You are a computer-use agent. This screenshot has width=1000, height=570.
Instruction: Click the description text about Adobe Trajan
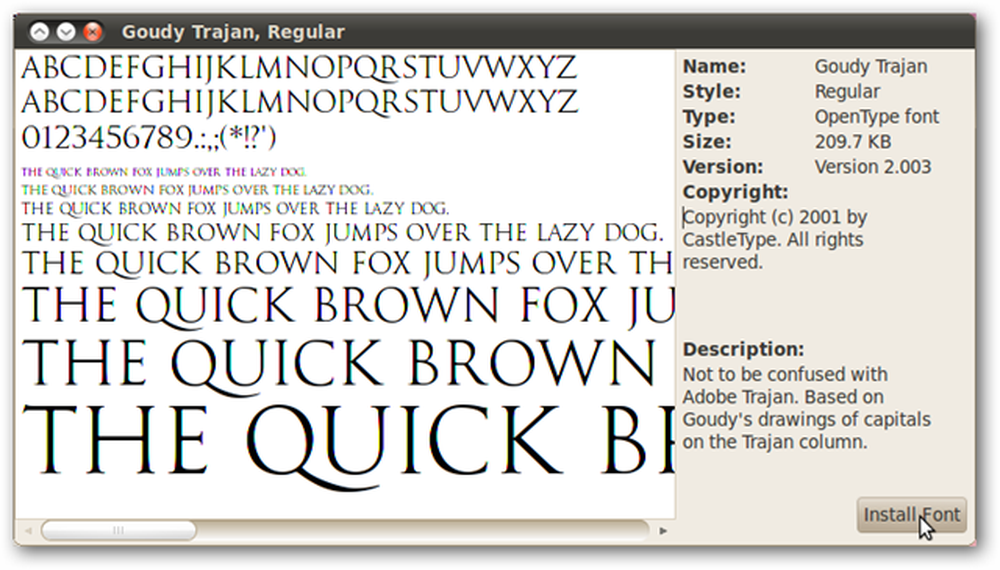point(807,408)
